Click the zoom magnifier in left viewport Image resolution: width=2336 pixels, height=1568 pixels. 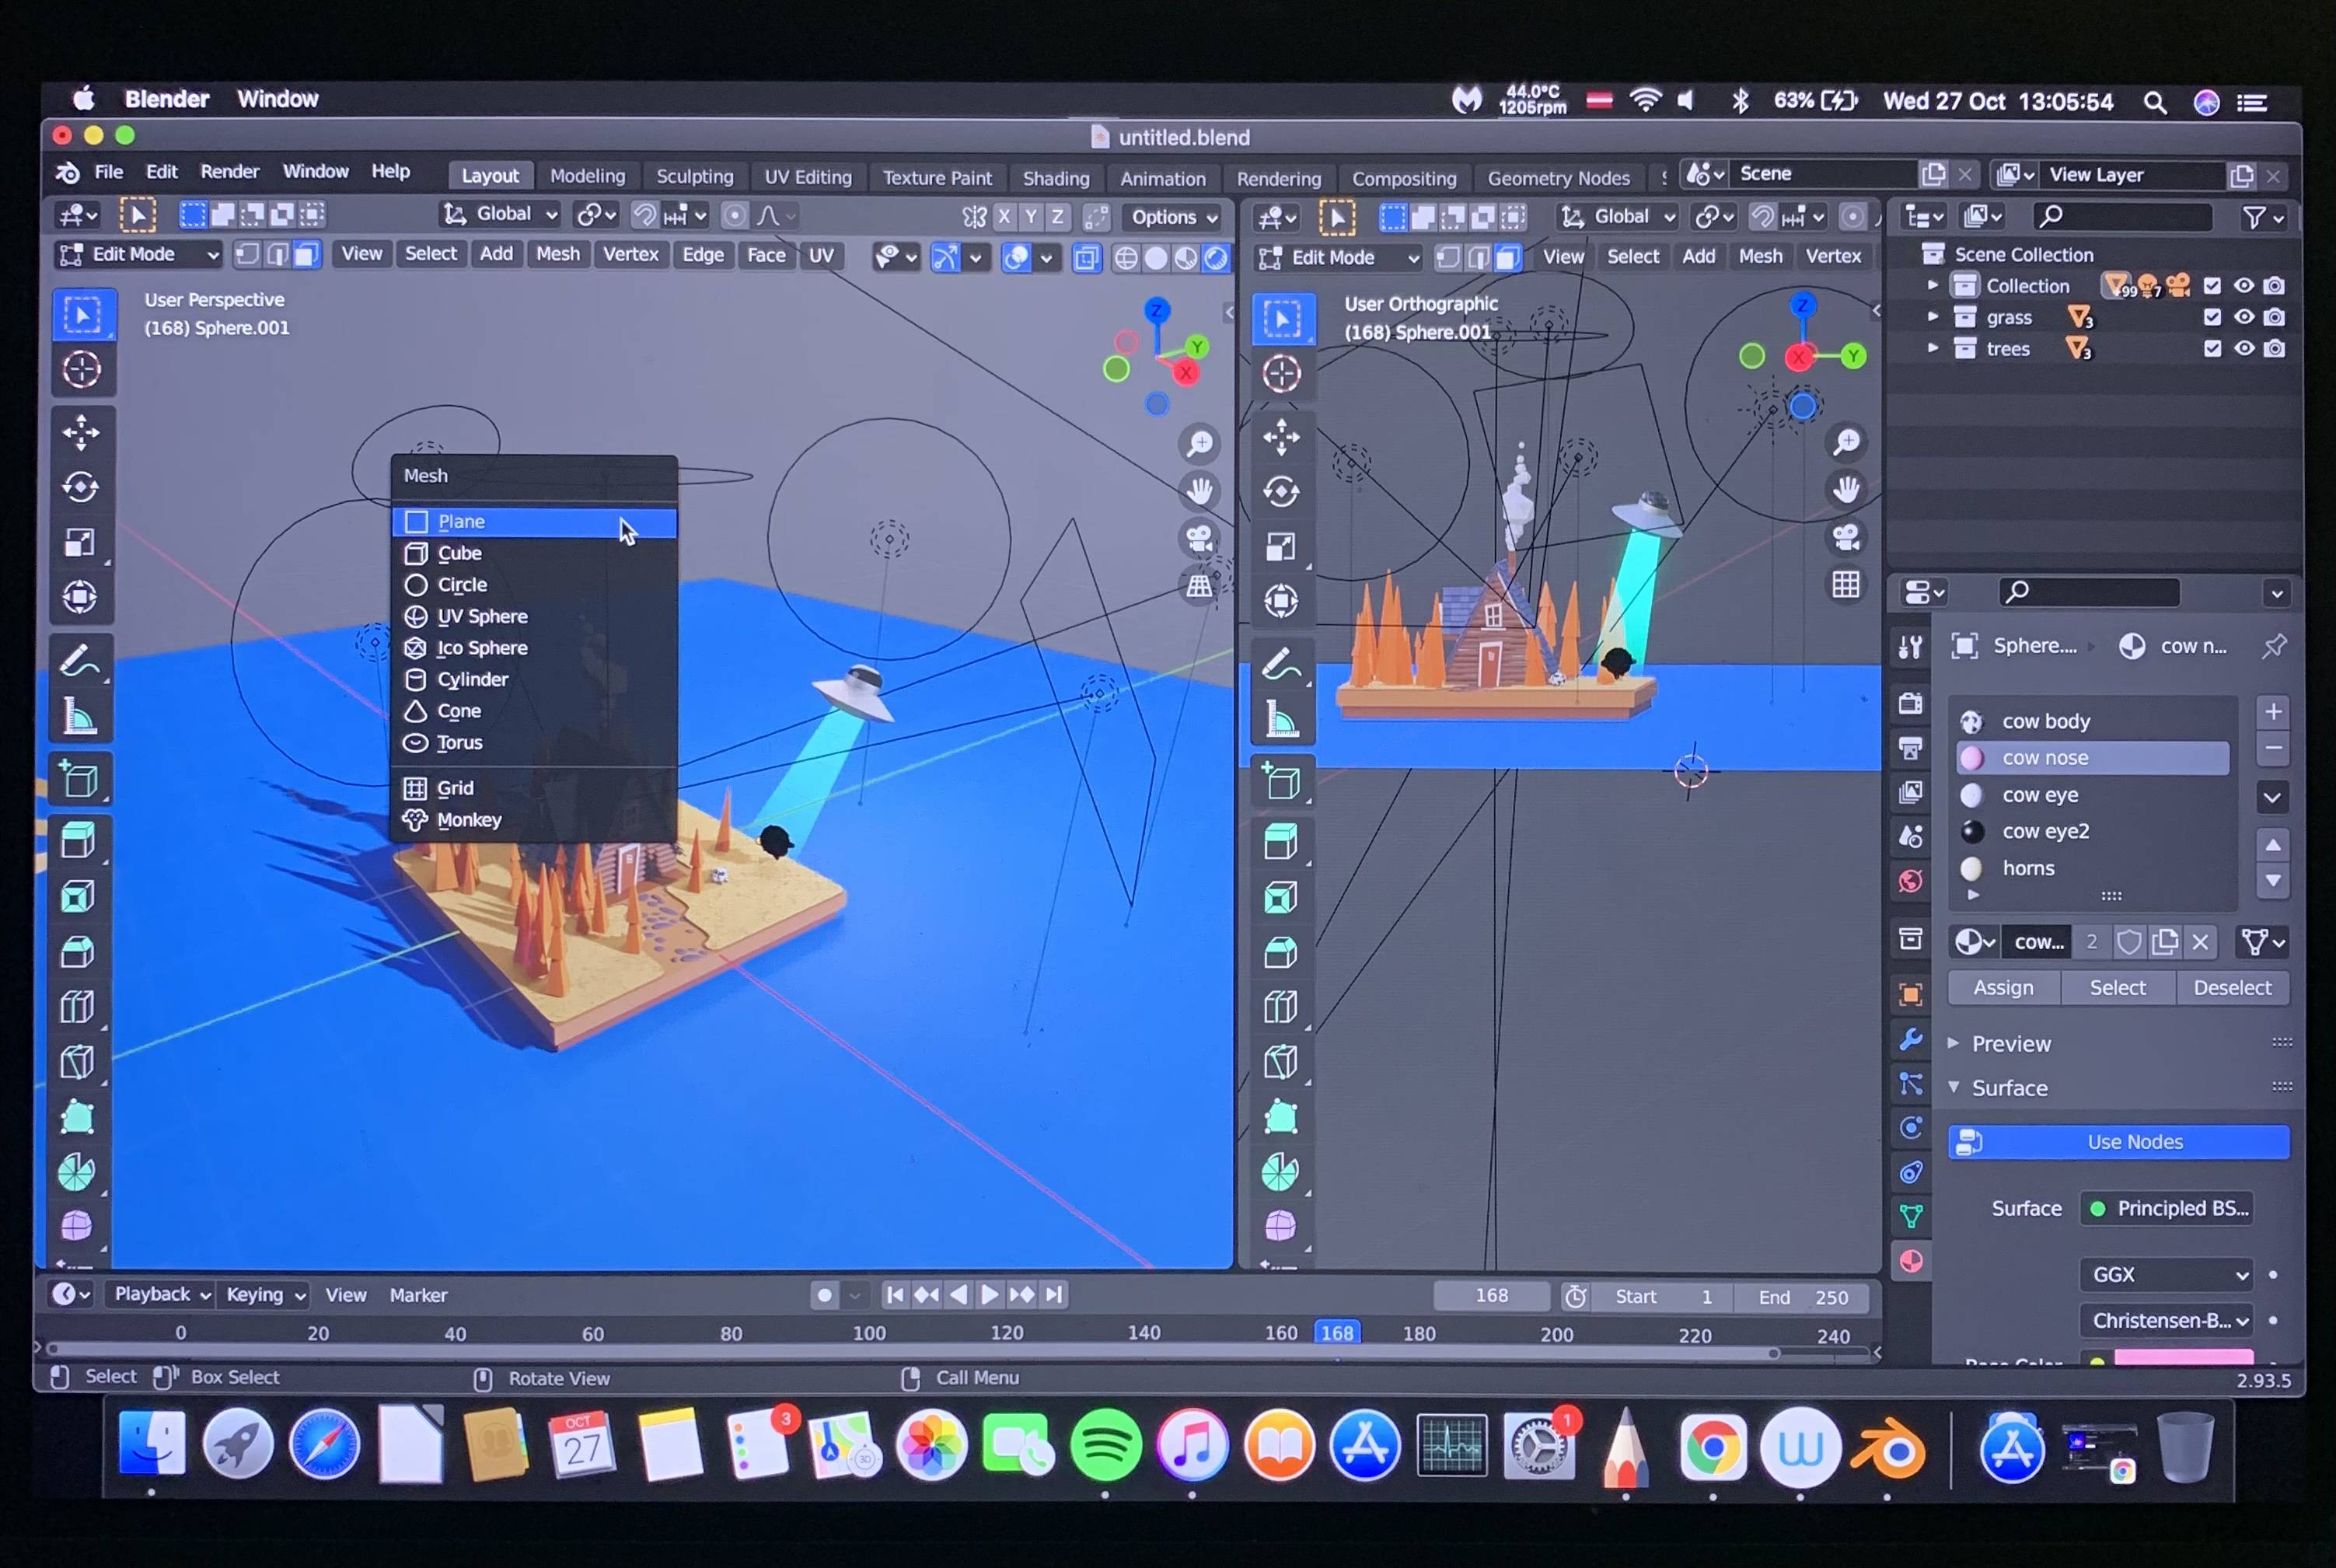1199,442
